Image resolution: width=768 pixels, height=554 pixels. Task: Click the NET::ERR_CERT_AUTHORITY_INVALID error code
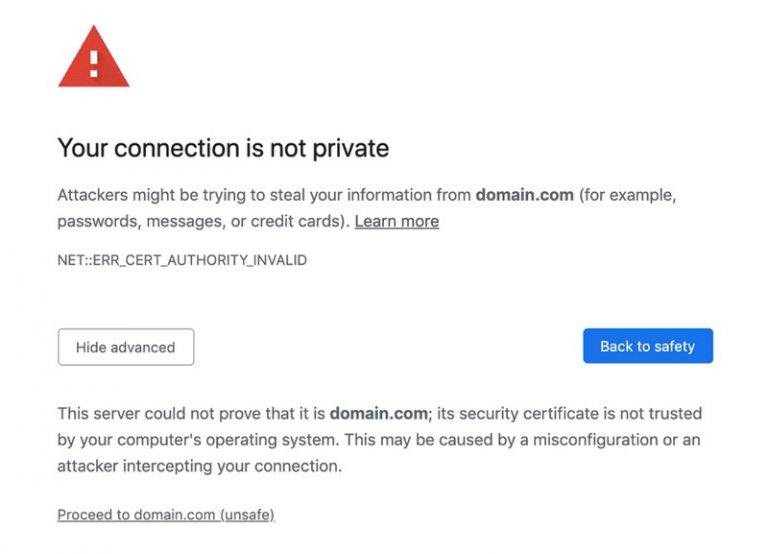tap(181, 260)
